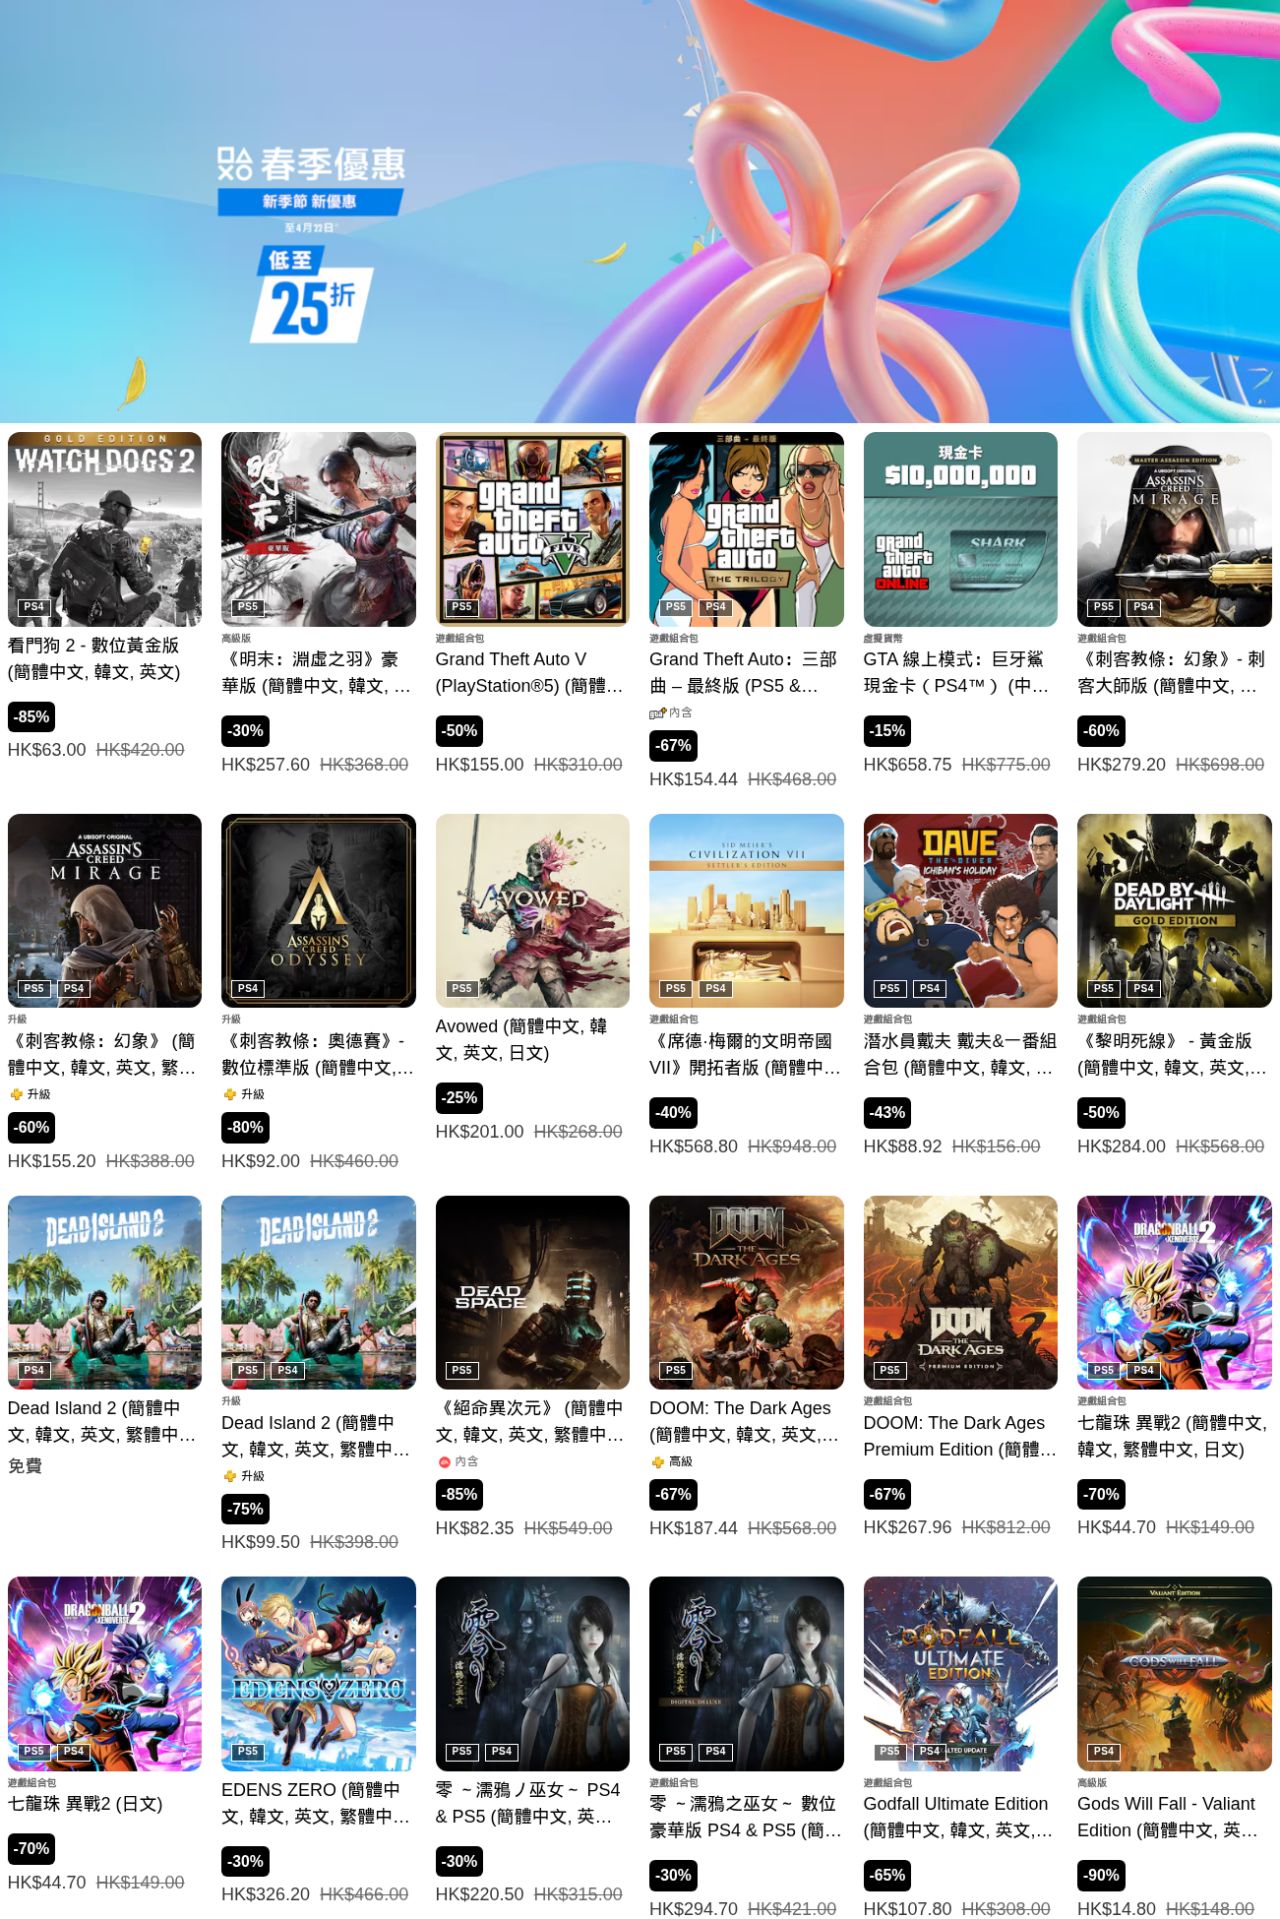Select the Dave the Diver bundle cover

tap(960, 910)
